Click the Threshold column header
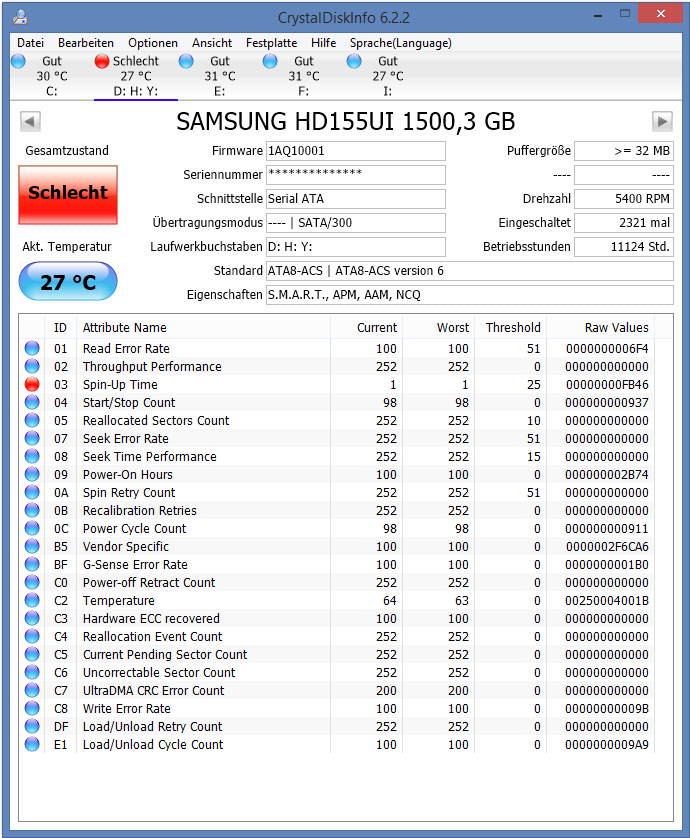 511,328
